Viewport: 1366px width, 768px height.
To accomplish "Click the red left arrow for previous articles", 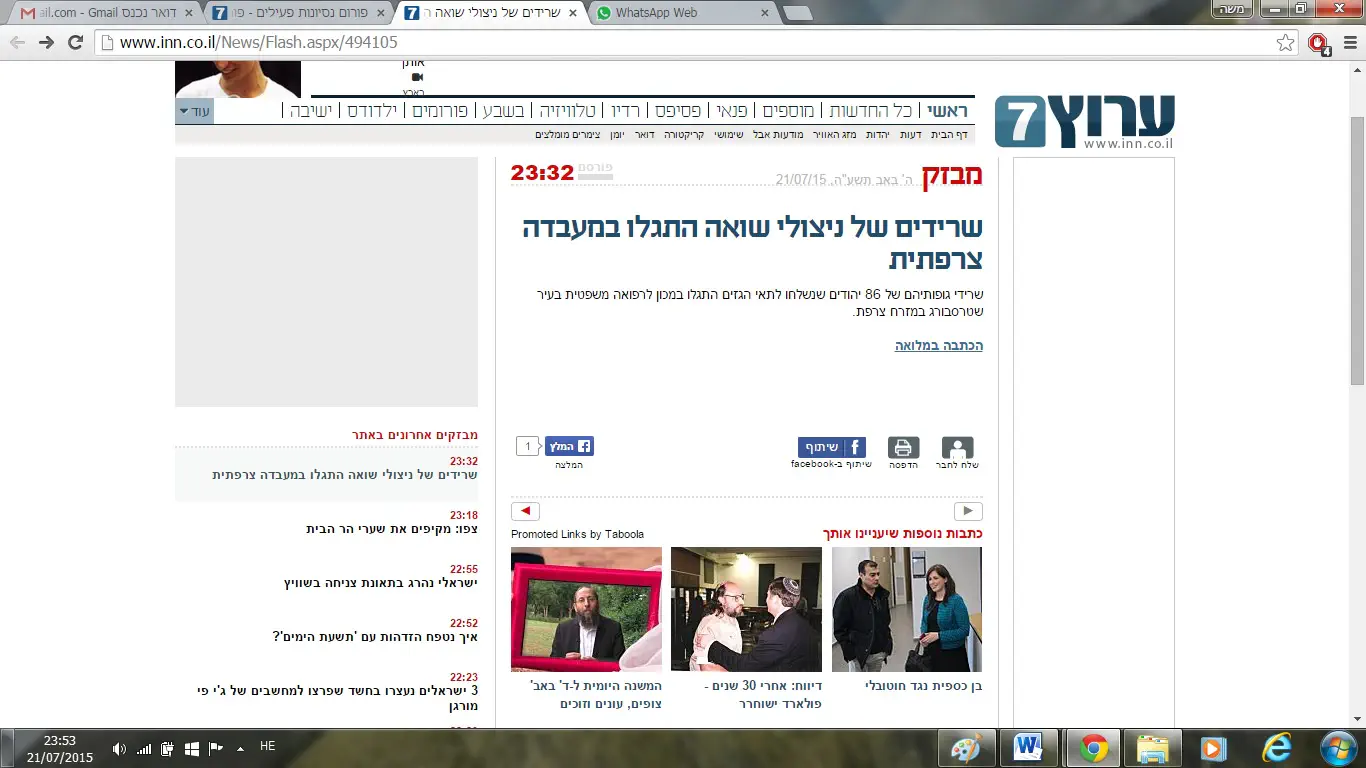I will pyautogui.click(x=525, y=511).
